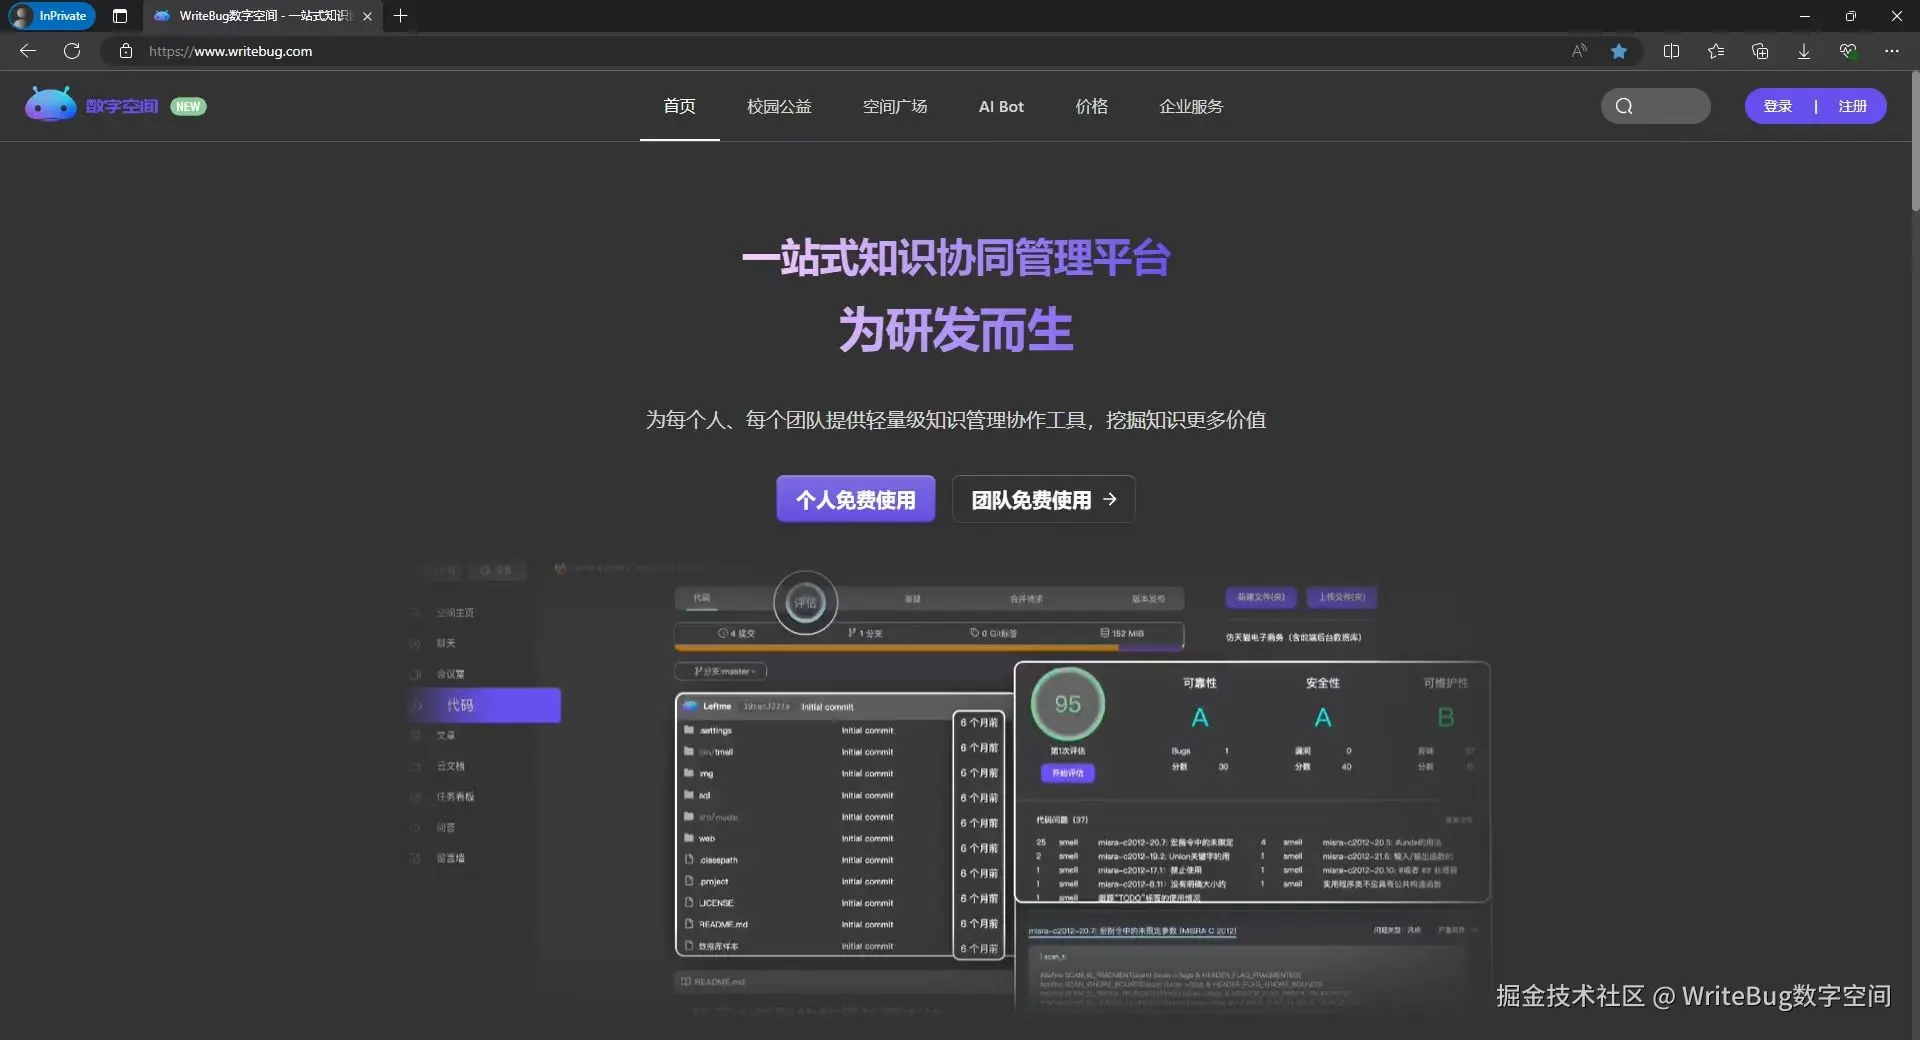Open the 会议室 sidebar item
This screenshot has width=1920, height=1040.
[x=450, y=674]
